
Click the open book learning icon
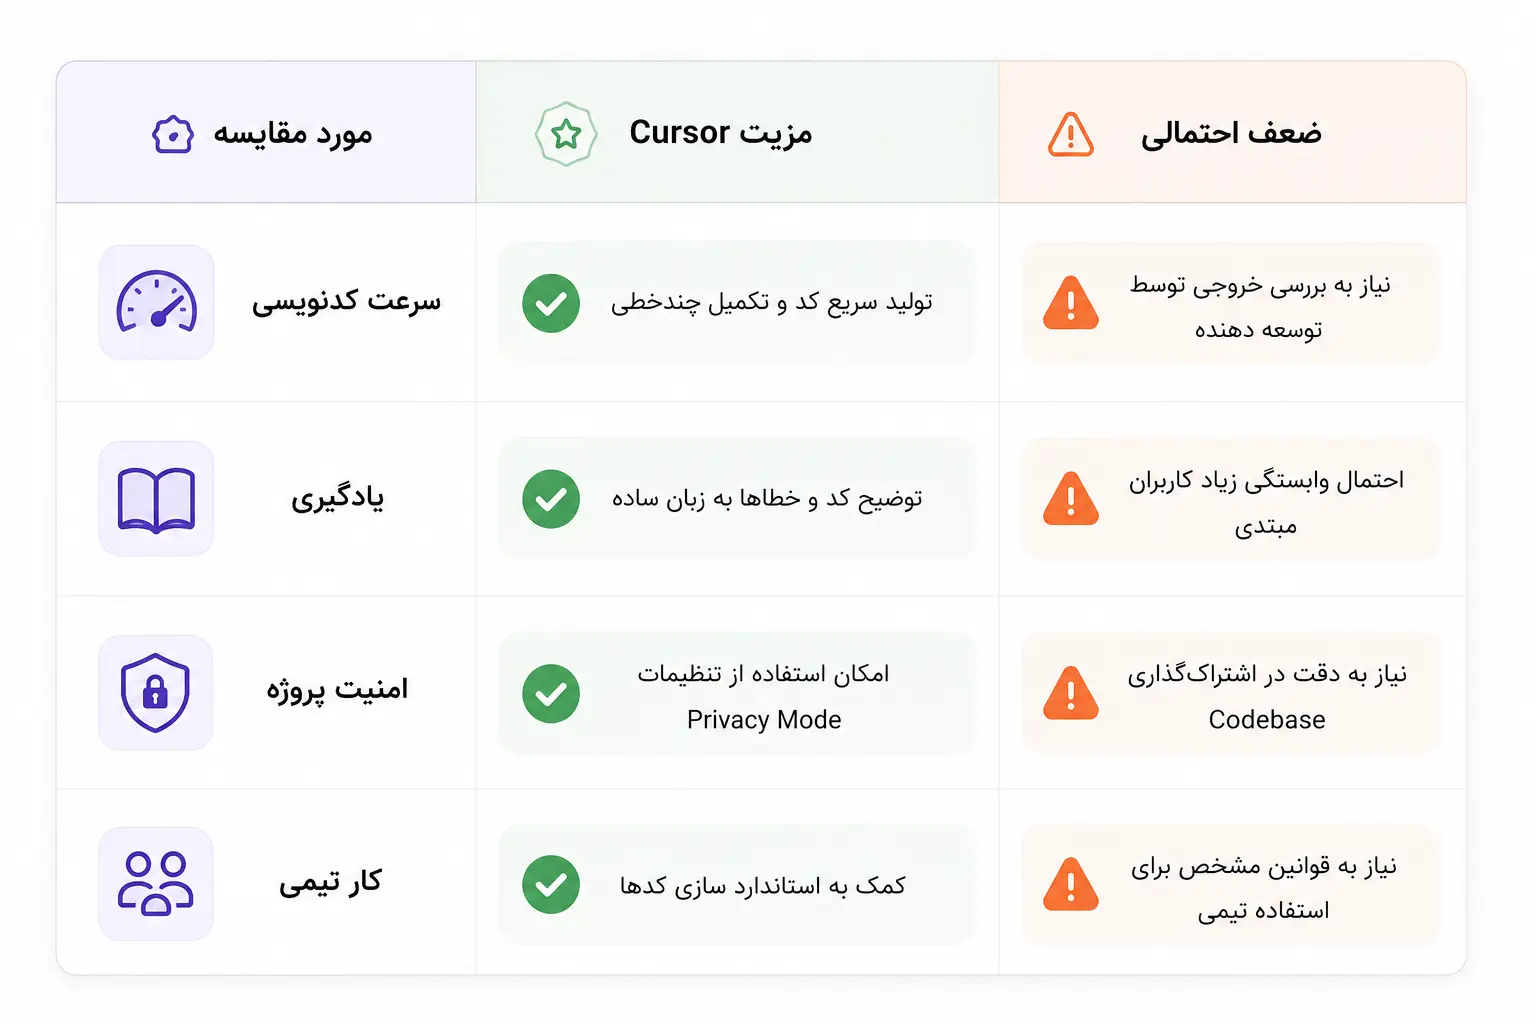pyautogui.click(x=156, y=499)
